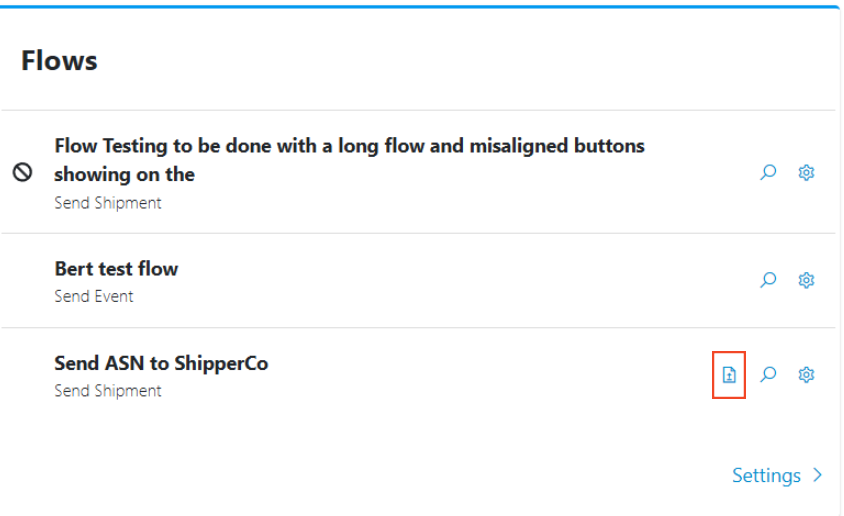Open the gear settings for the Flow Testing flow
This screenshot has height=516, width=844.
coord(806,172)
